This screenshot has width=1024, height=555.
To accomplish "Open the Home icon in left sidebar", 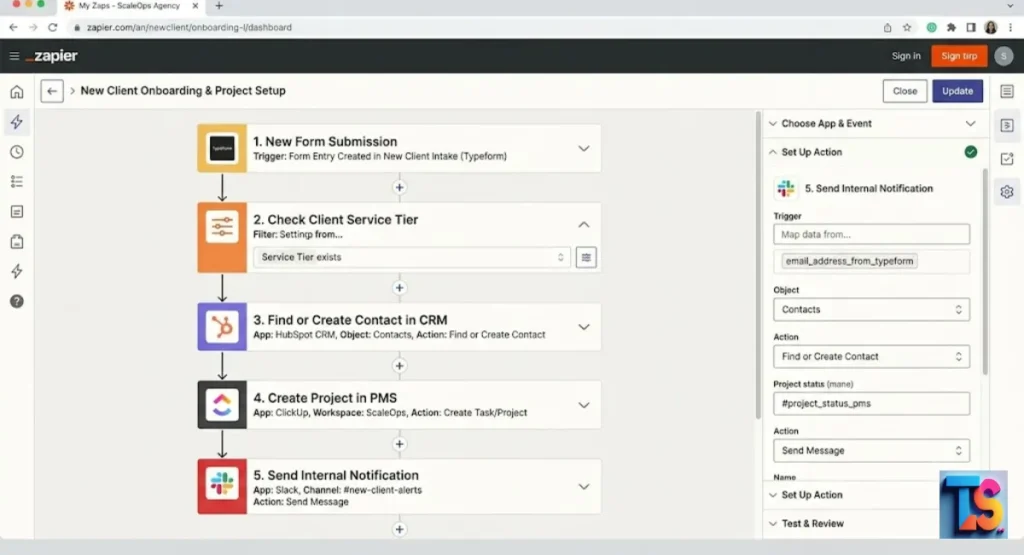I will click(x=17, y=92).
